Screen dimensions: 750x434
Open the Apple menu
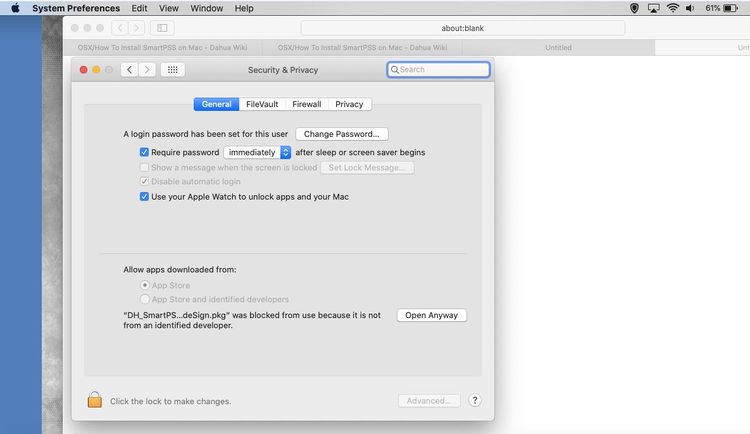(x=15, y=8)
